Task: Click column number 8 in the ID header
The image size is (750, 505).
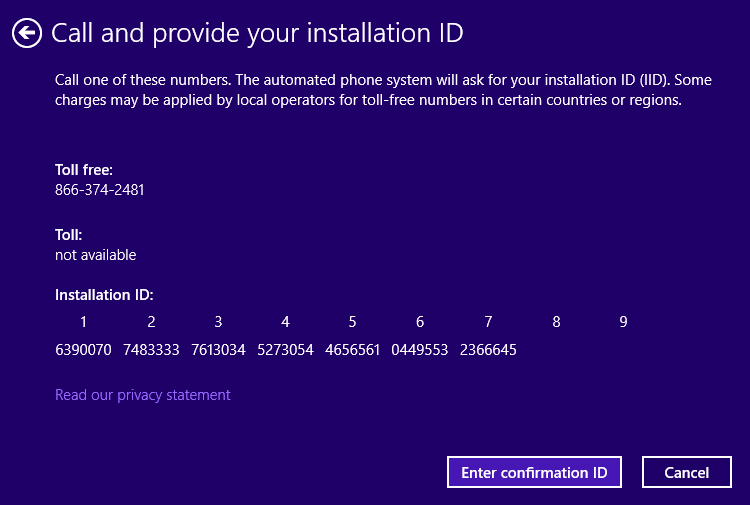Action: coord(556,322)
